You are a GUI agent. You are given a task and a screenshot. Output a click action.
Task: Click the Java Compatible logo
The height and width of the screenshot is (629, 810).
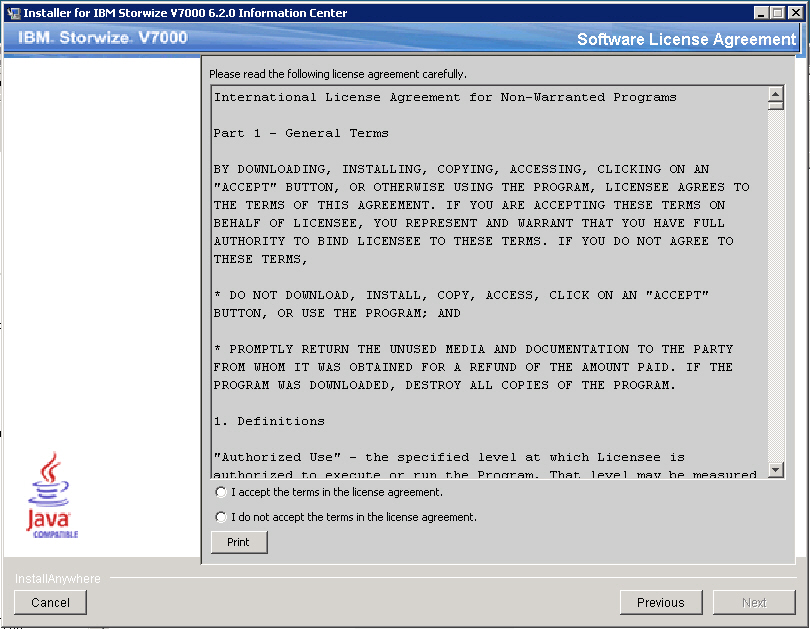[x=52, y=495]
